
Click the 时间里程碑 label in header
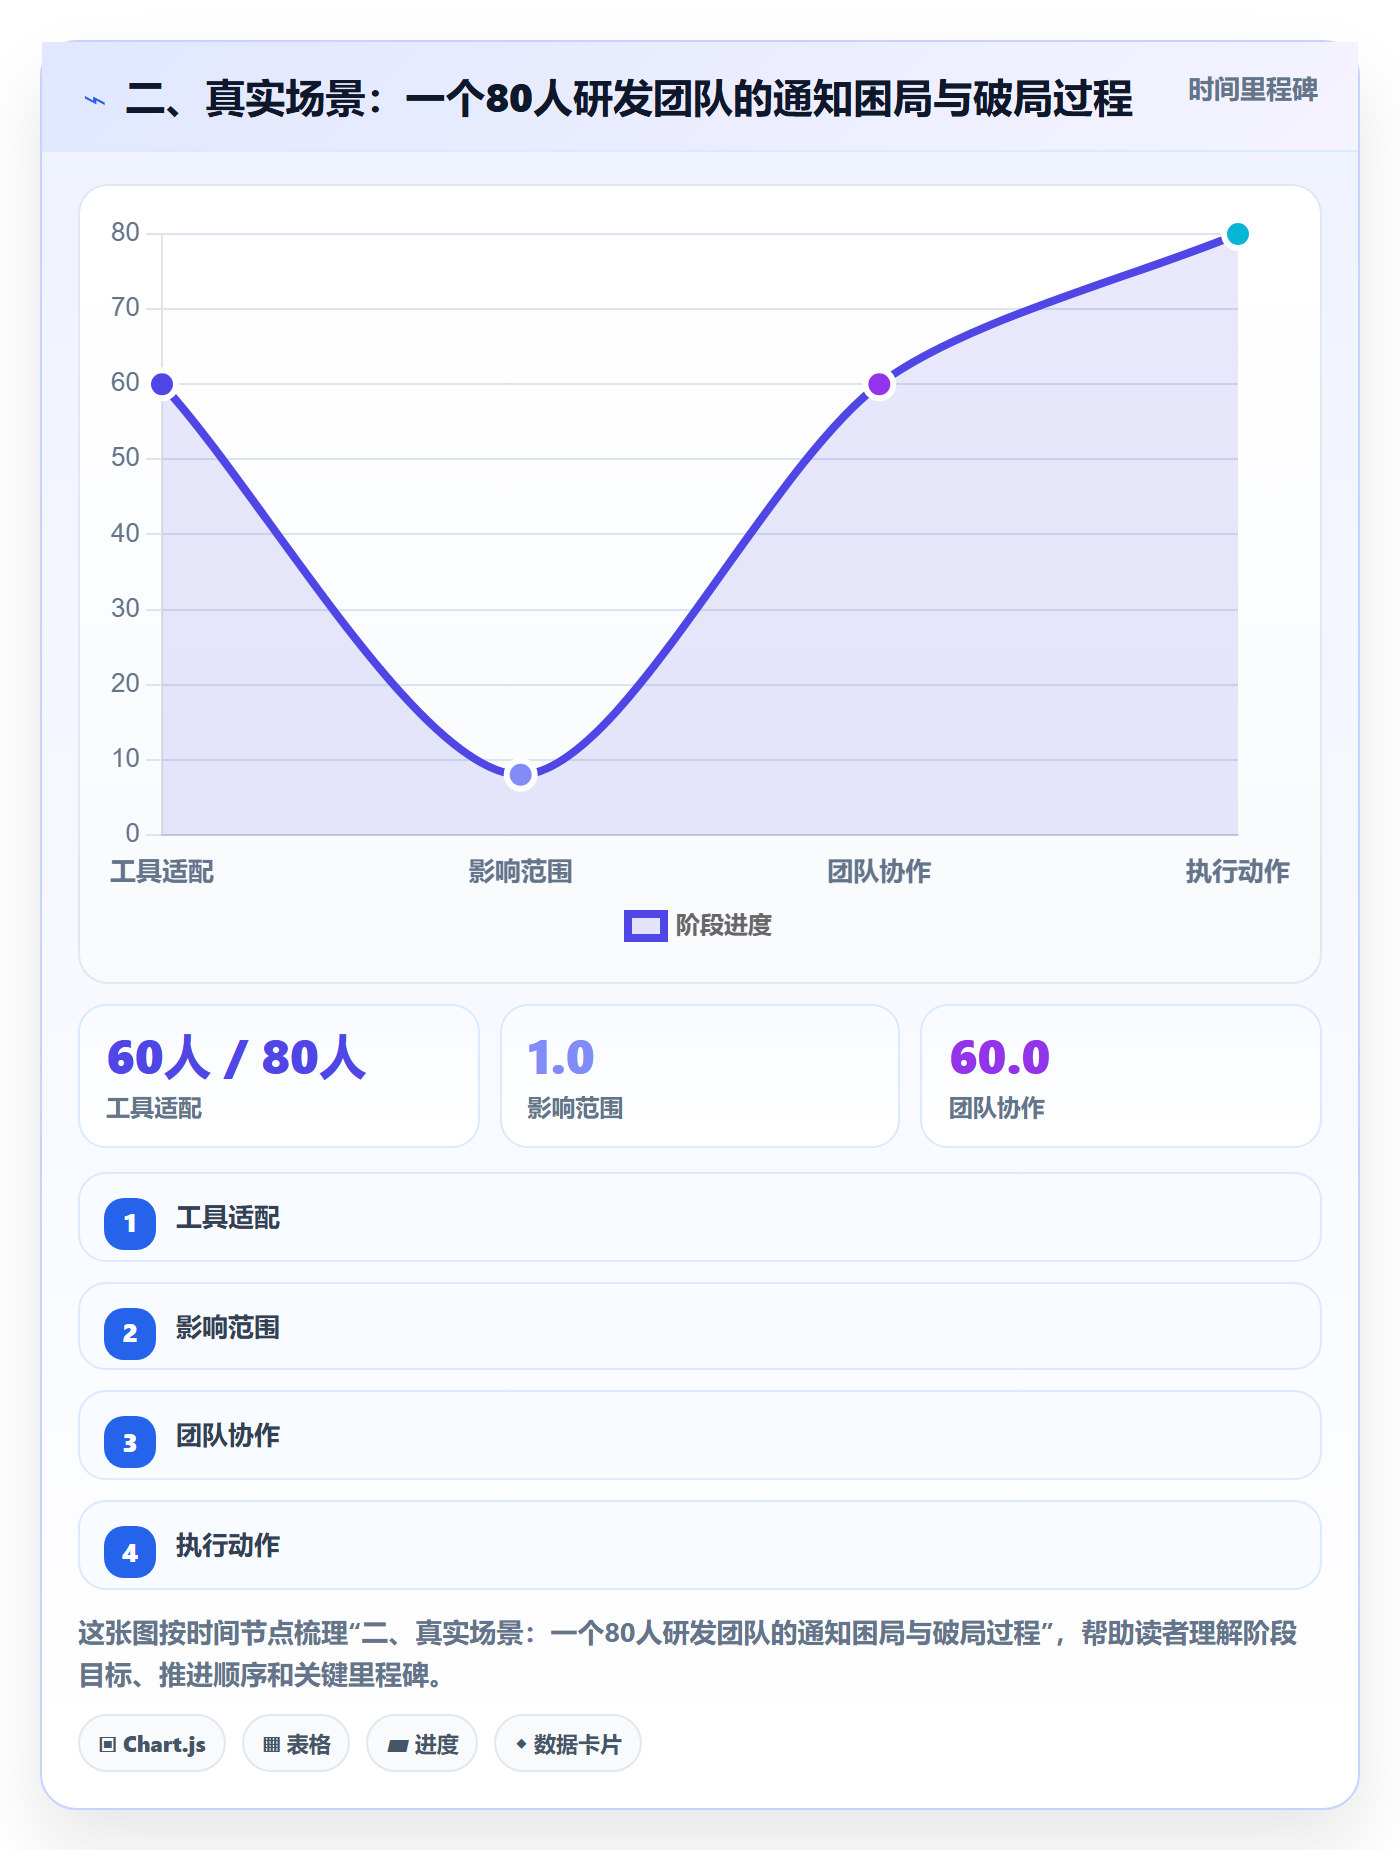tap(1253, 90)
